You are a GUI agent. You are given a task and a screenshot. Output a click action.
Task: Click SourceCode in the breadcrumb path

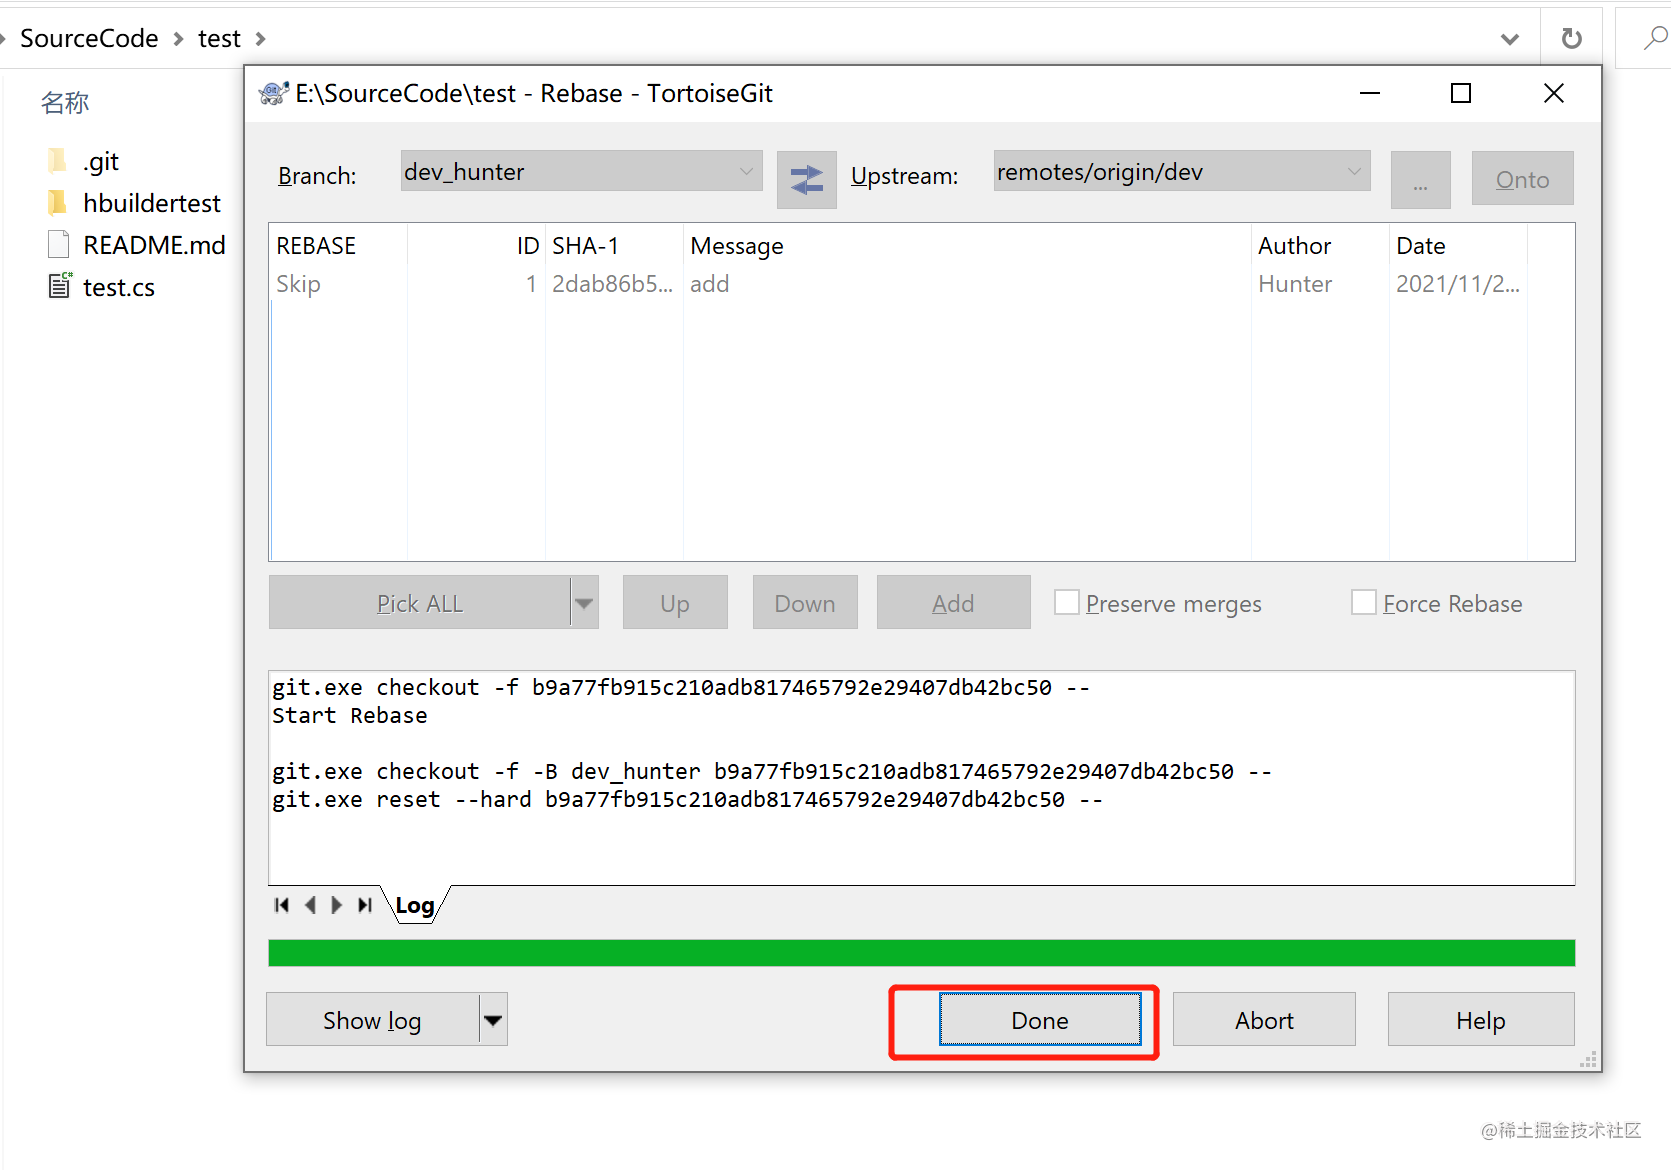pyautogui.click(x=89, y=38)
